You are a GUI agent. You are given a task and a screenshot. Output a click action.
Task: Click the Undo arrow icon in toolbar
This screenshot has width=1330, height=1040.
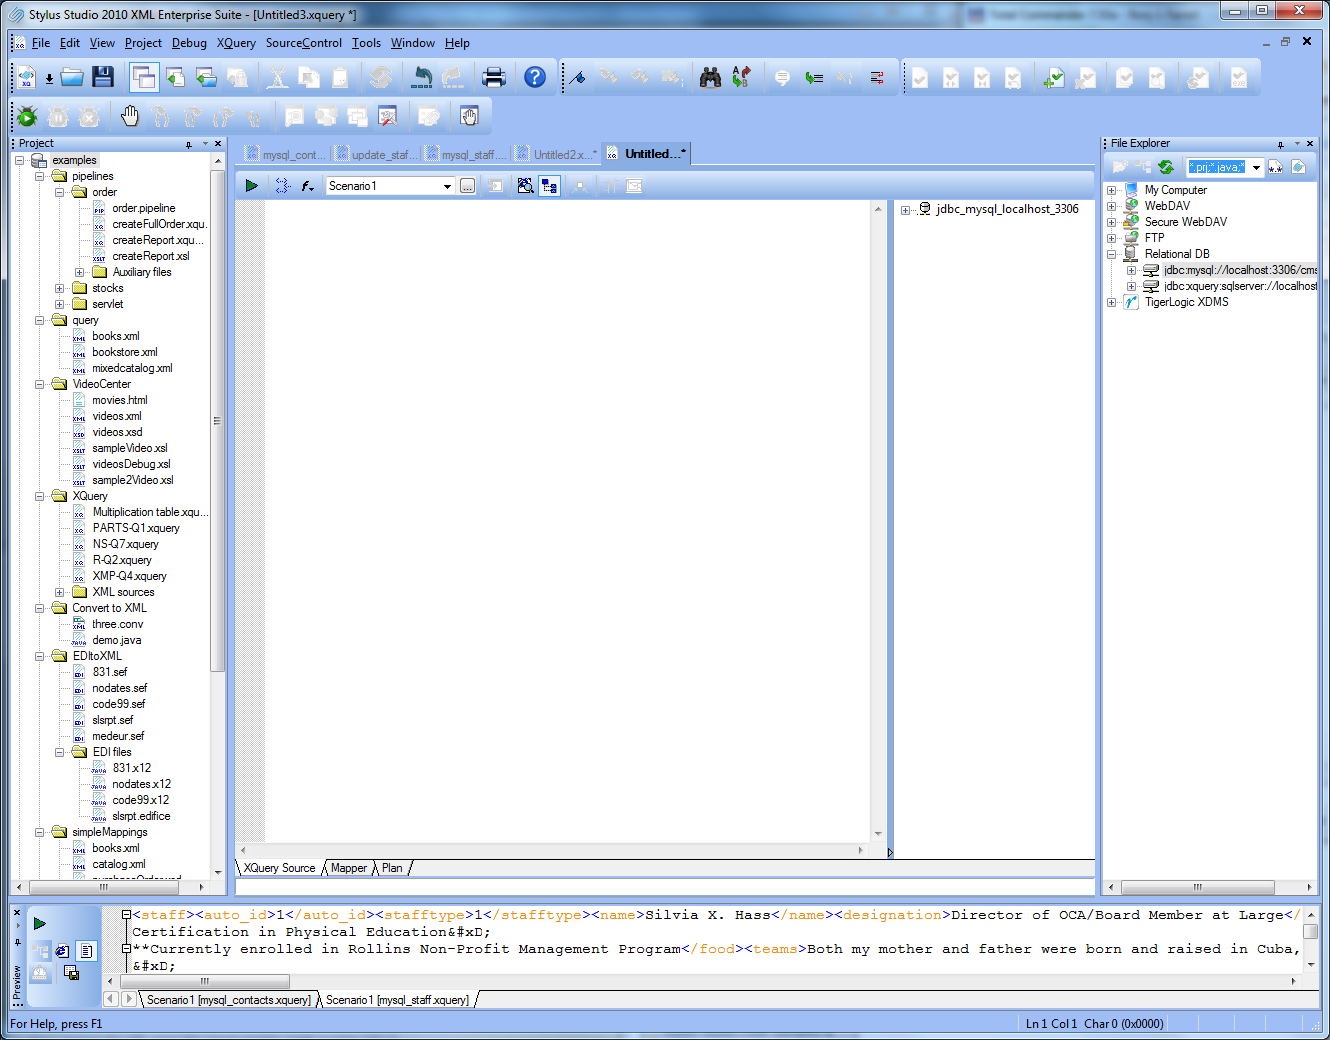(423, 77)
